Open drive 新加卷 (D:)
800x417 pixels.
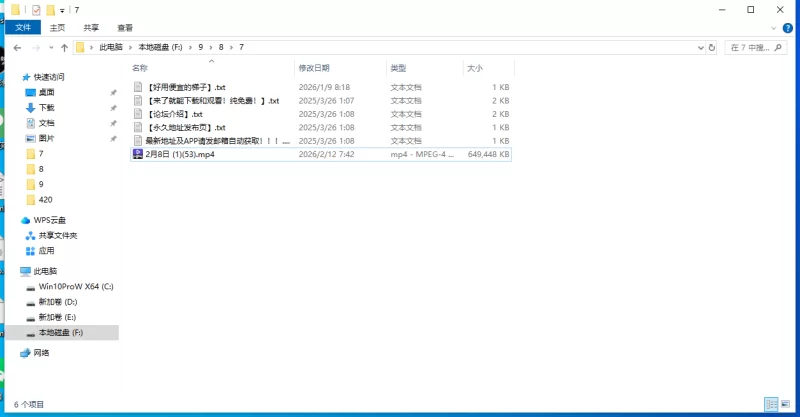click(x=58, y=302)
